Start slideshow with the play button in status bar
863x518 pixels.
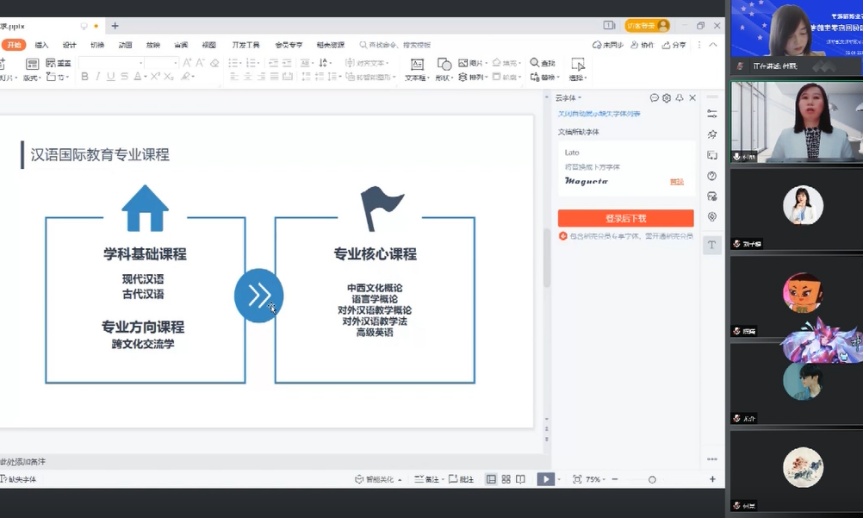pyautogui.click(x=545, y=480)
